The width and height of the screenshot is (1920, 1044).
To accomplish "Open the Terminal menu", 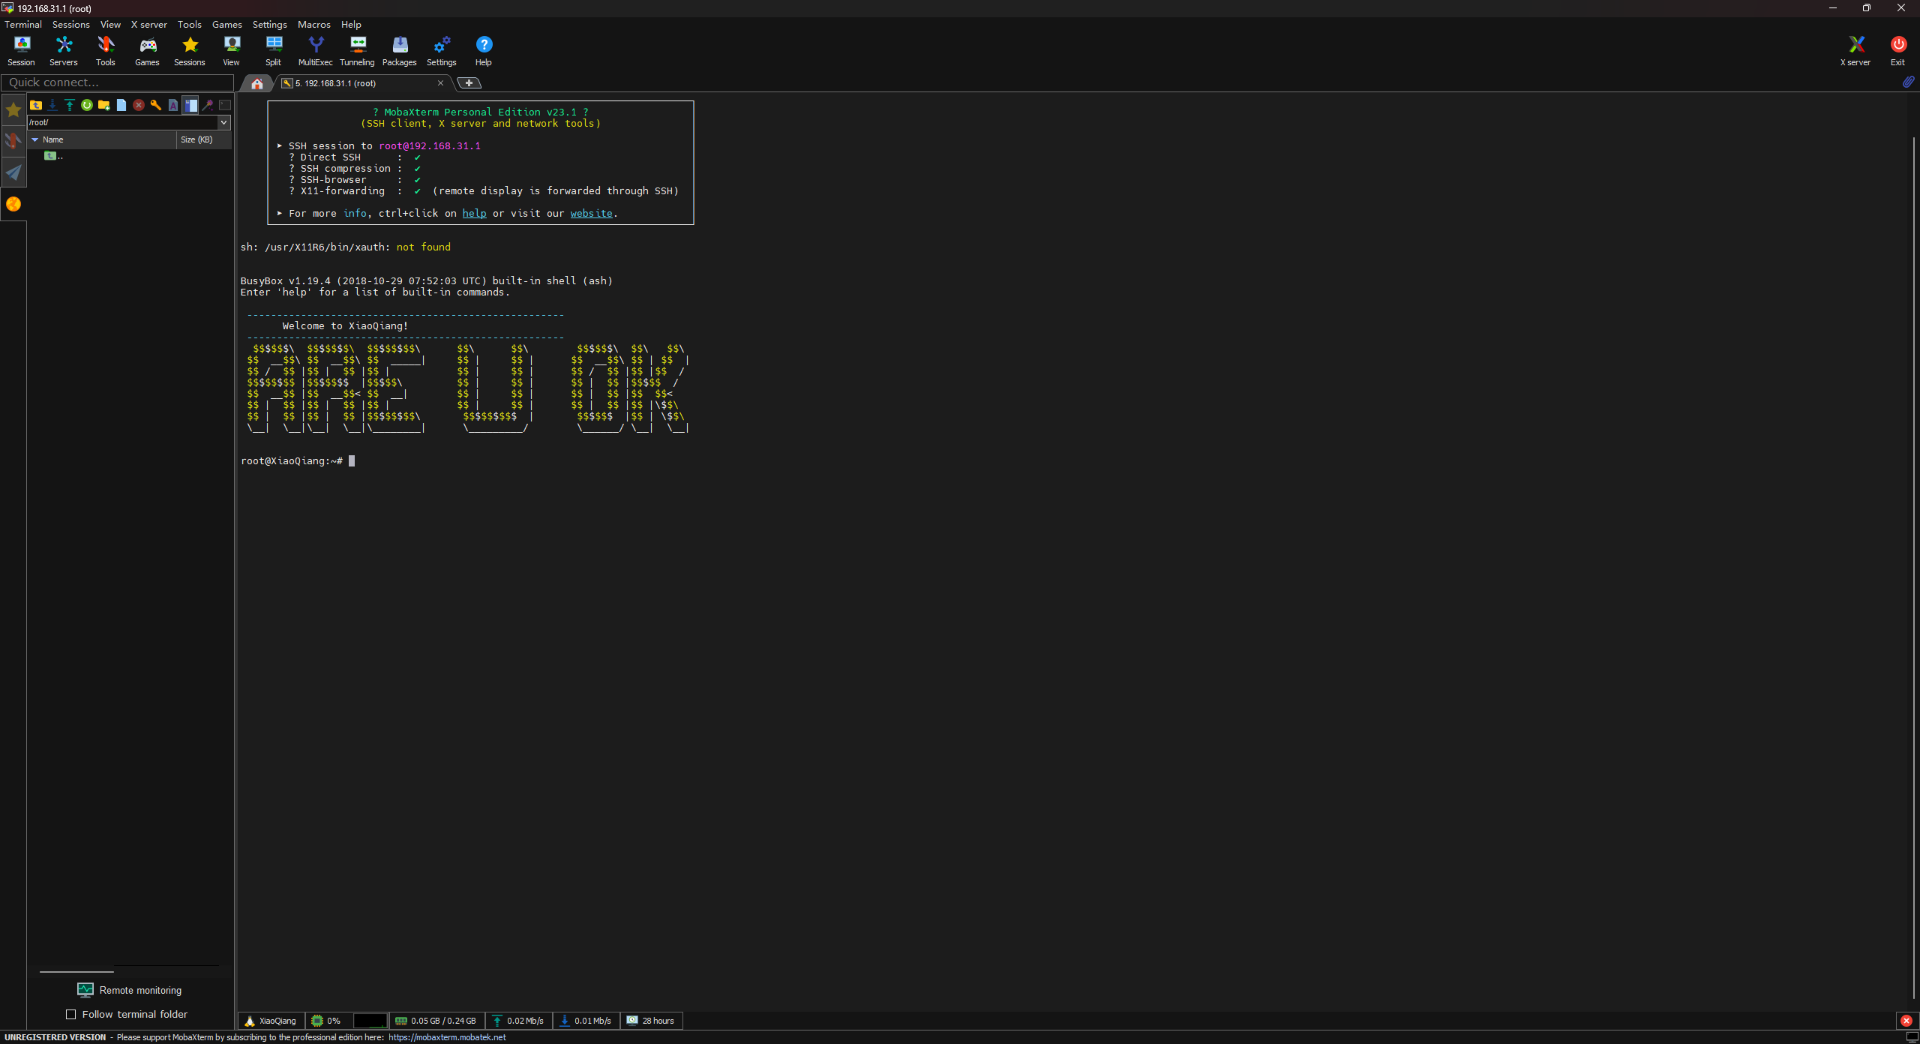I will point(23,25).
